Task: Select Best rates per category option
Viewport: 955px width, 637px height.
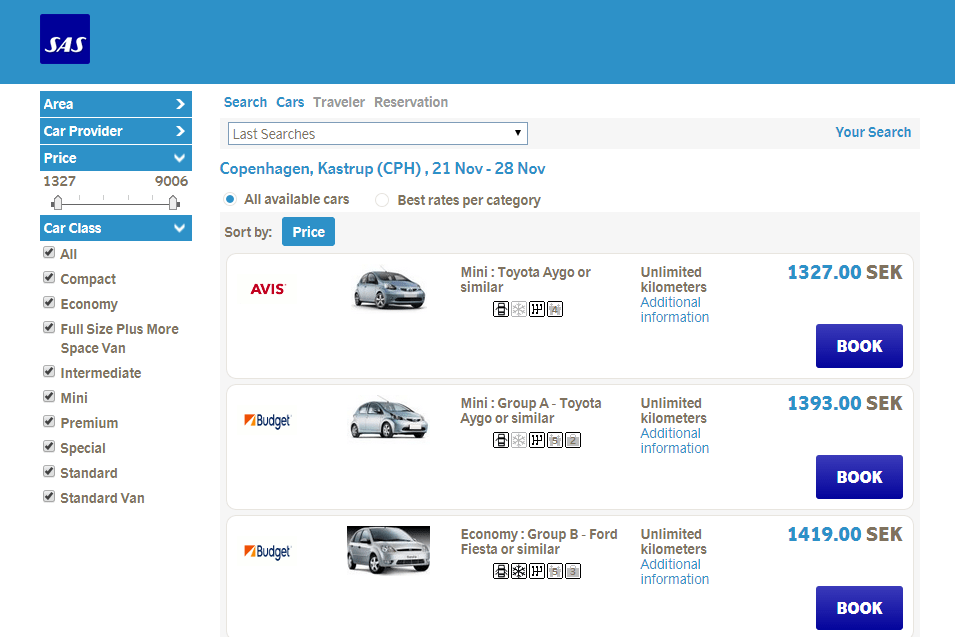Action: point(382,200)
